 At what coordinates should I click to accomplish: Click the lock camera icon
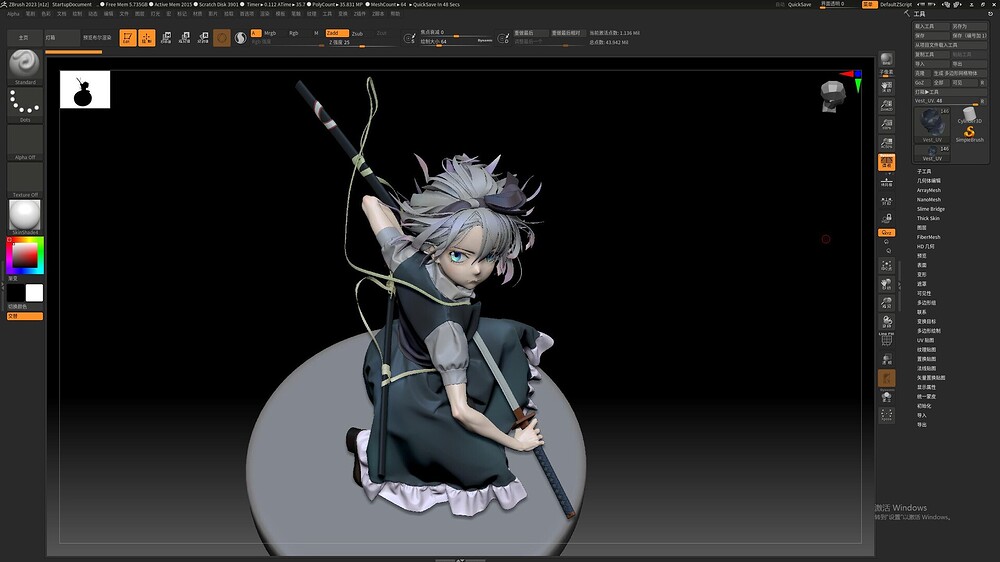click(886, 219)
